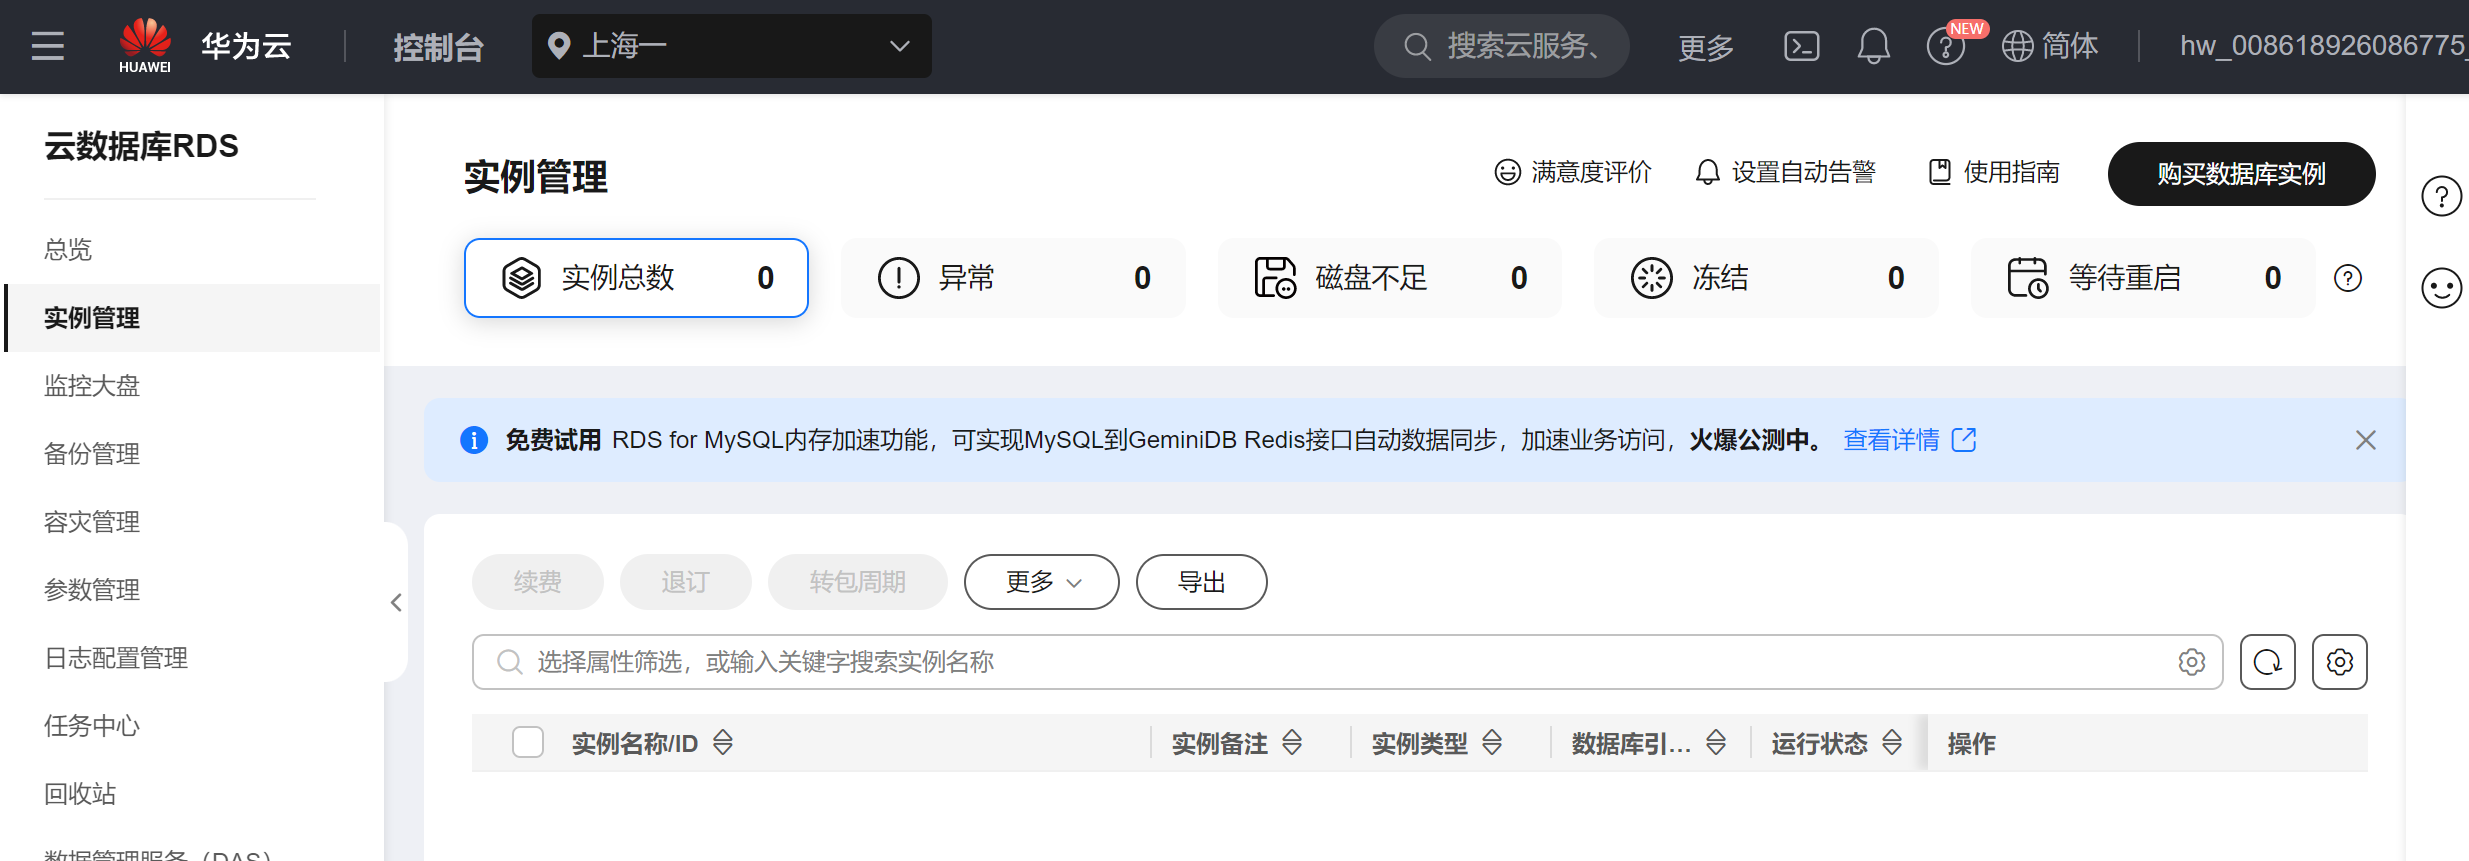2469x861 pixels.
Task: Open the notifications bell
Action: [x=1873, y=46]
